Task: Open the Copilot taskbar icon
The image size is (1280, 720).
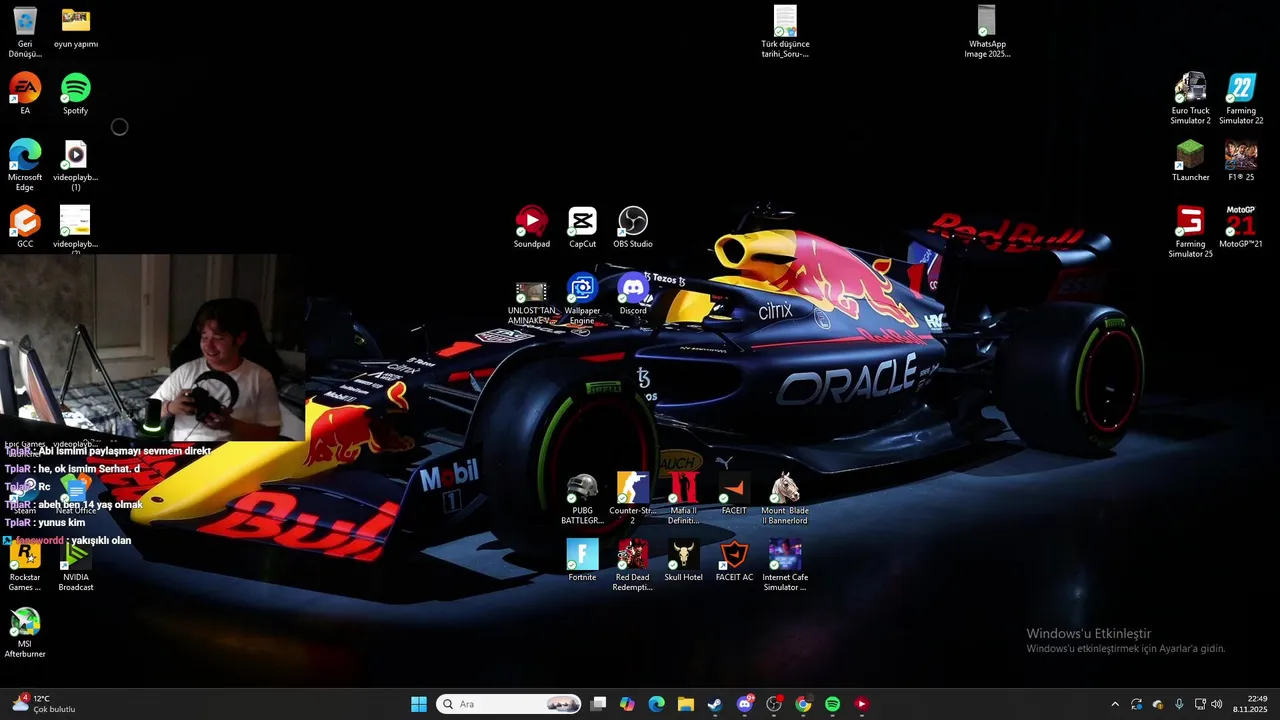Action: pyautogui.click(x=627, y=704)
